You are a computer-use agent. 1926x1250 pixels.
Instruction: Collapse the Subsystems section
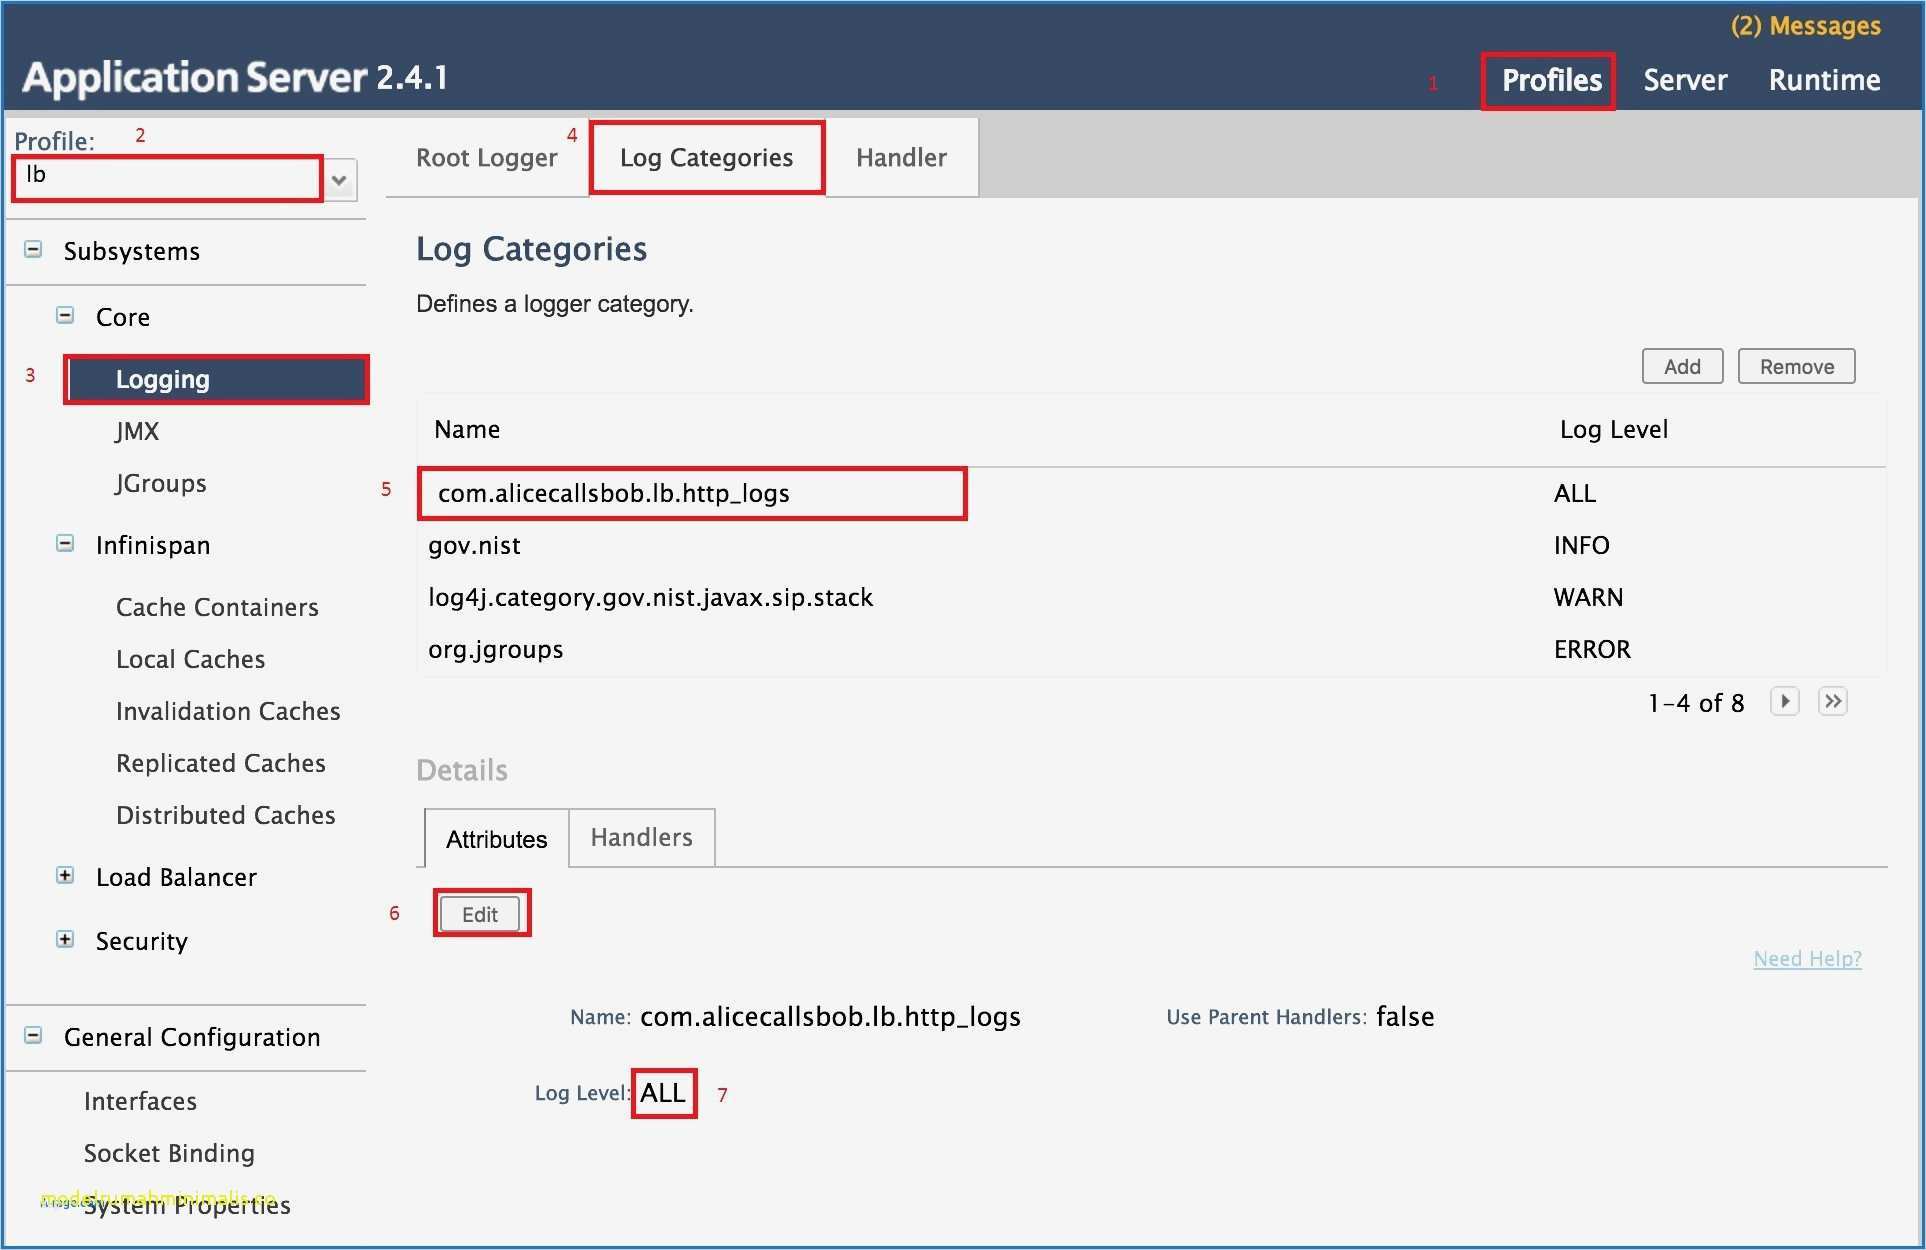[33, 250]
